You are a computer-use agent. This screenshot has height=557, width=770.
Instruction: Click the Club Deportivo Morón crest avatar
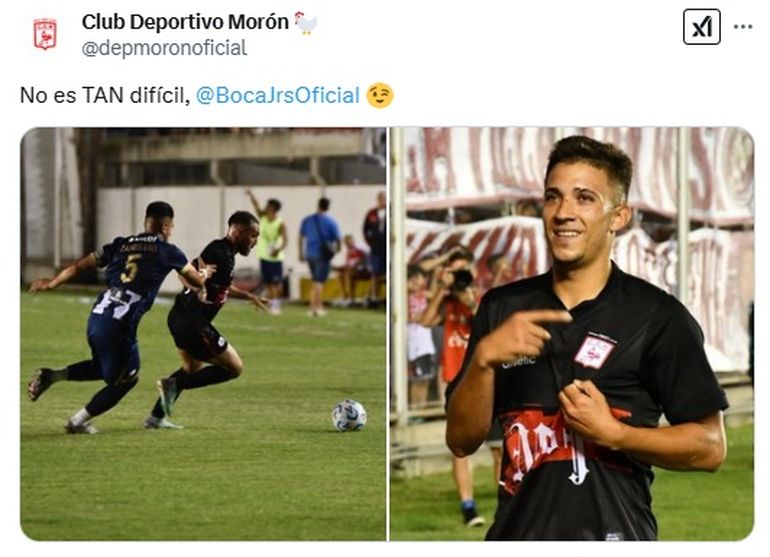pos(45,34)
